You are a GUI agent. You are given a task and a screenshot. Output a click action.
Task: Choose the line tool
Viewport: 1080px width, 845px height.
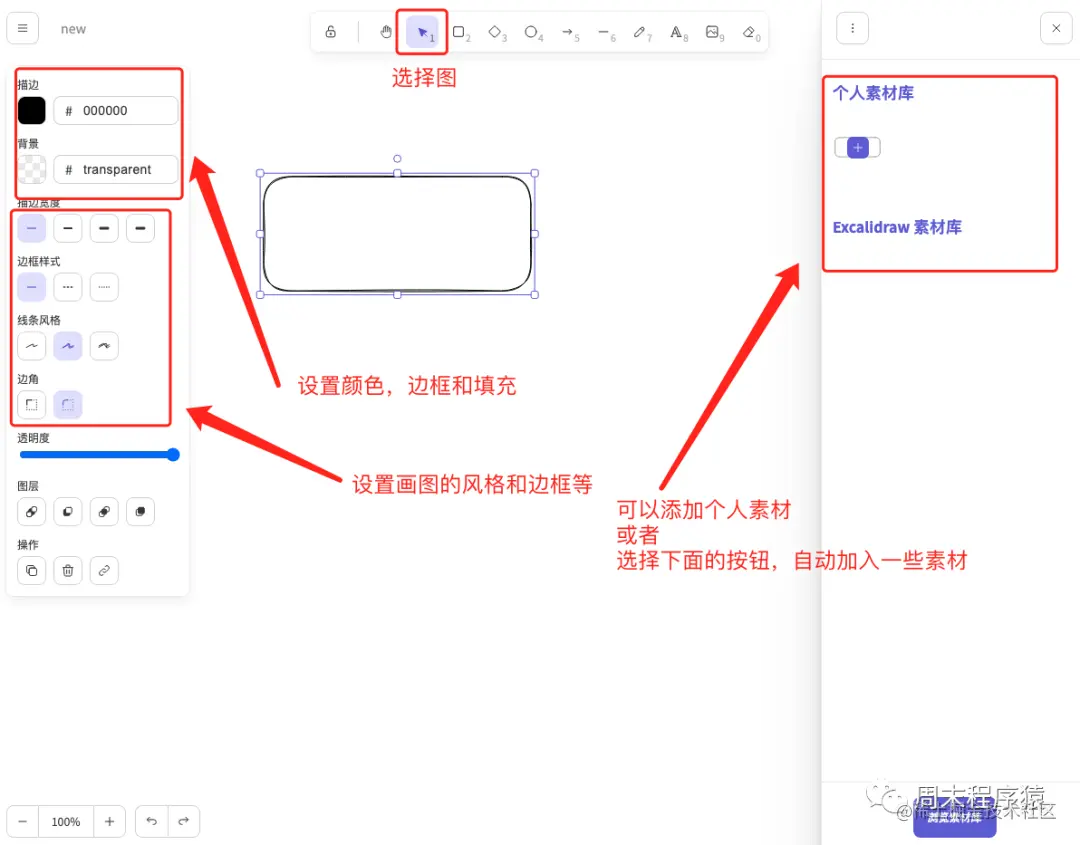604,32
